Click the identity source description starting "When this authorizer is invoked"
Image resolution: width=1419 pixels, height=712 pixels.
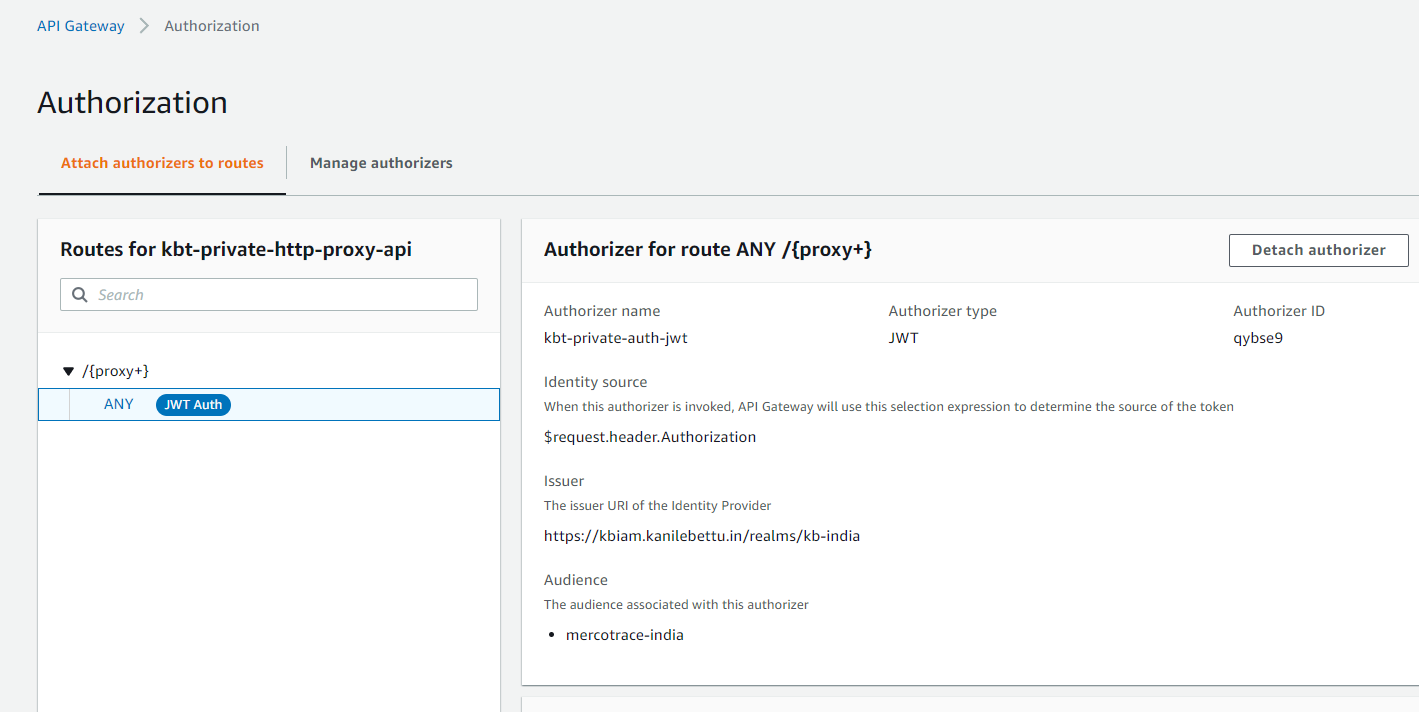(x=889, y=407)
